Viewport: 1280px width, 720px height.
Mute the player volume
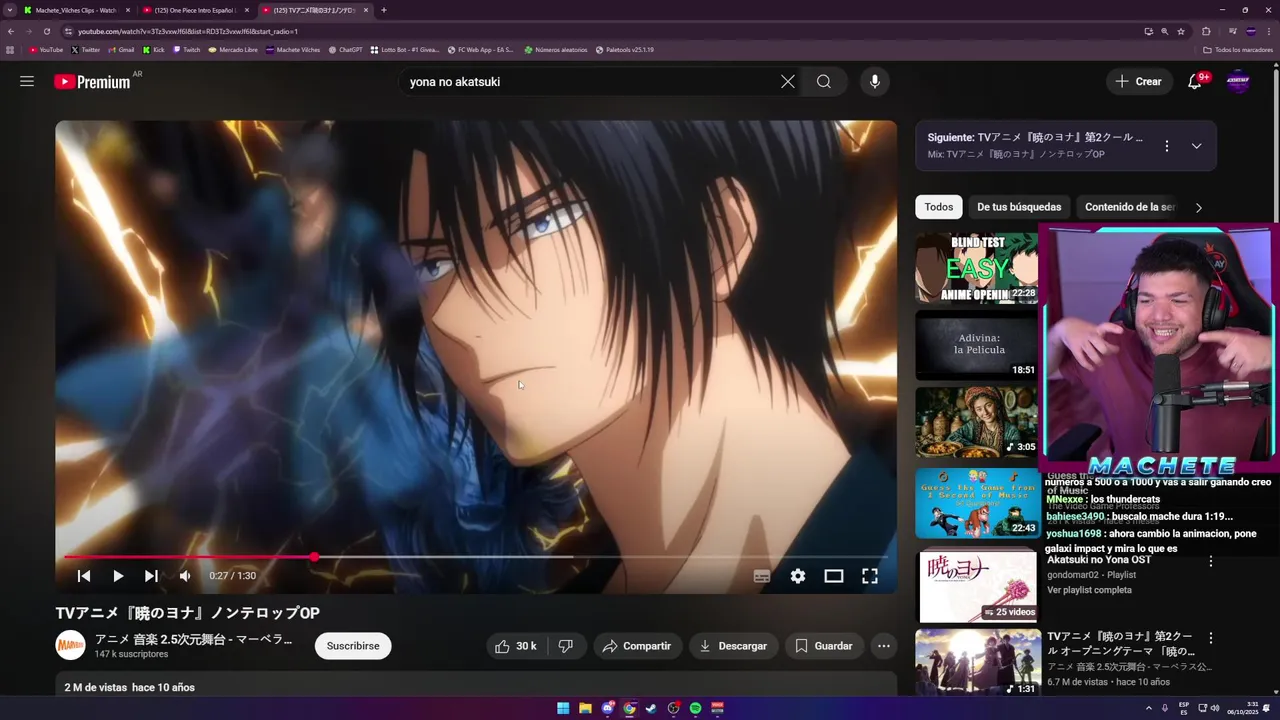tap(185, 576)
